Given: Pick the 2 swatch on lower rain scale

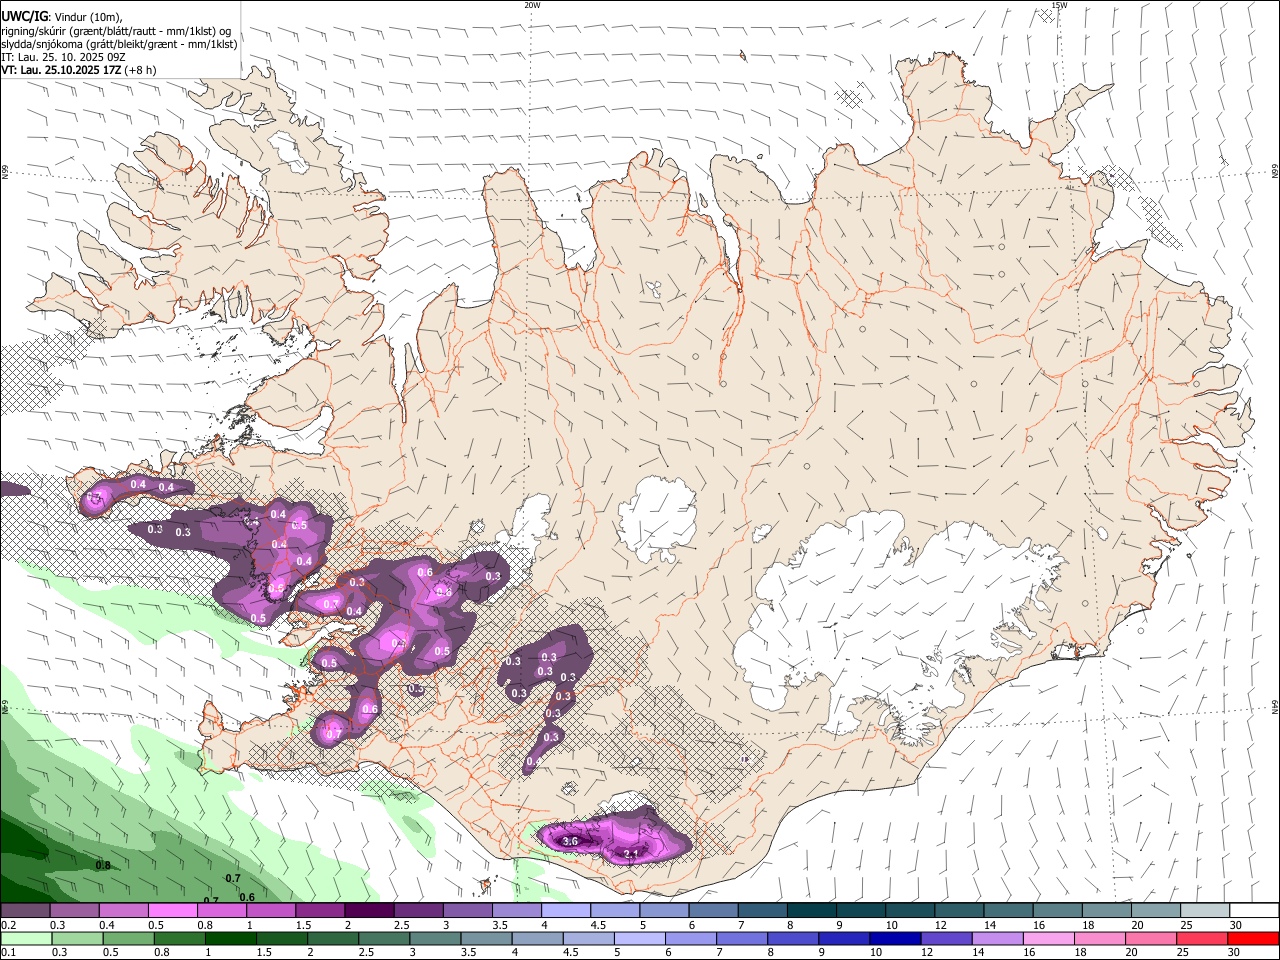Looking at the screenshot, I should point(331,939).
